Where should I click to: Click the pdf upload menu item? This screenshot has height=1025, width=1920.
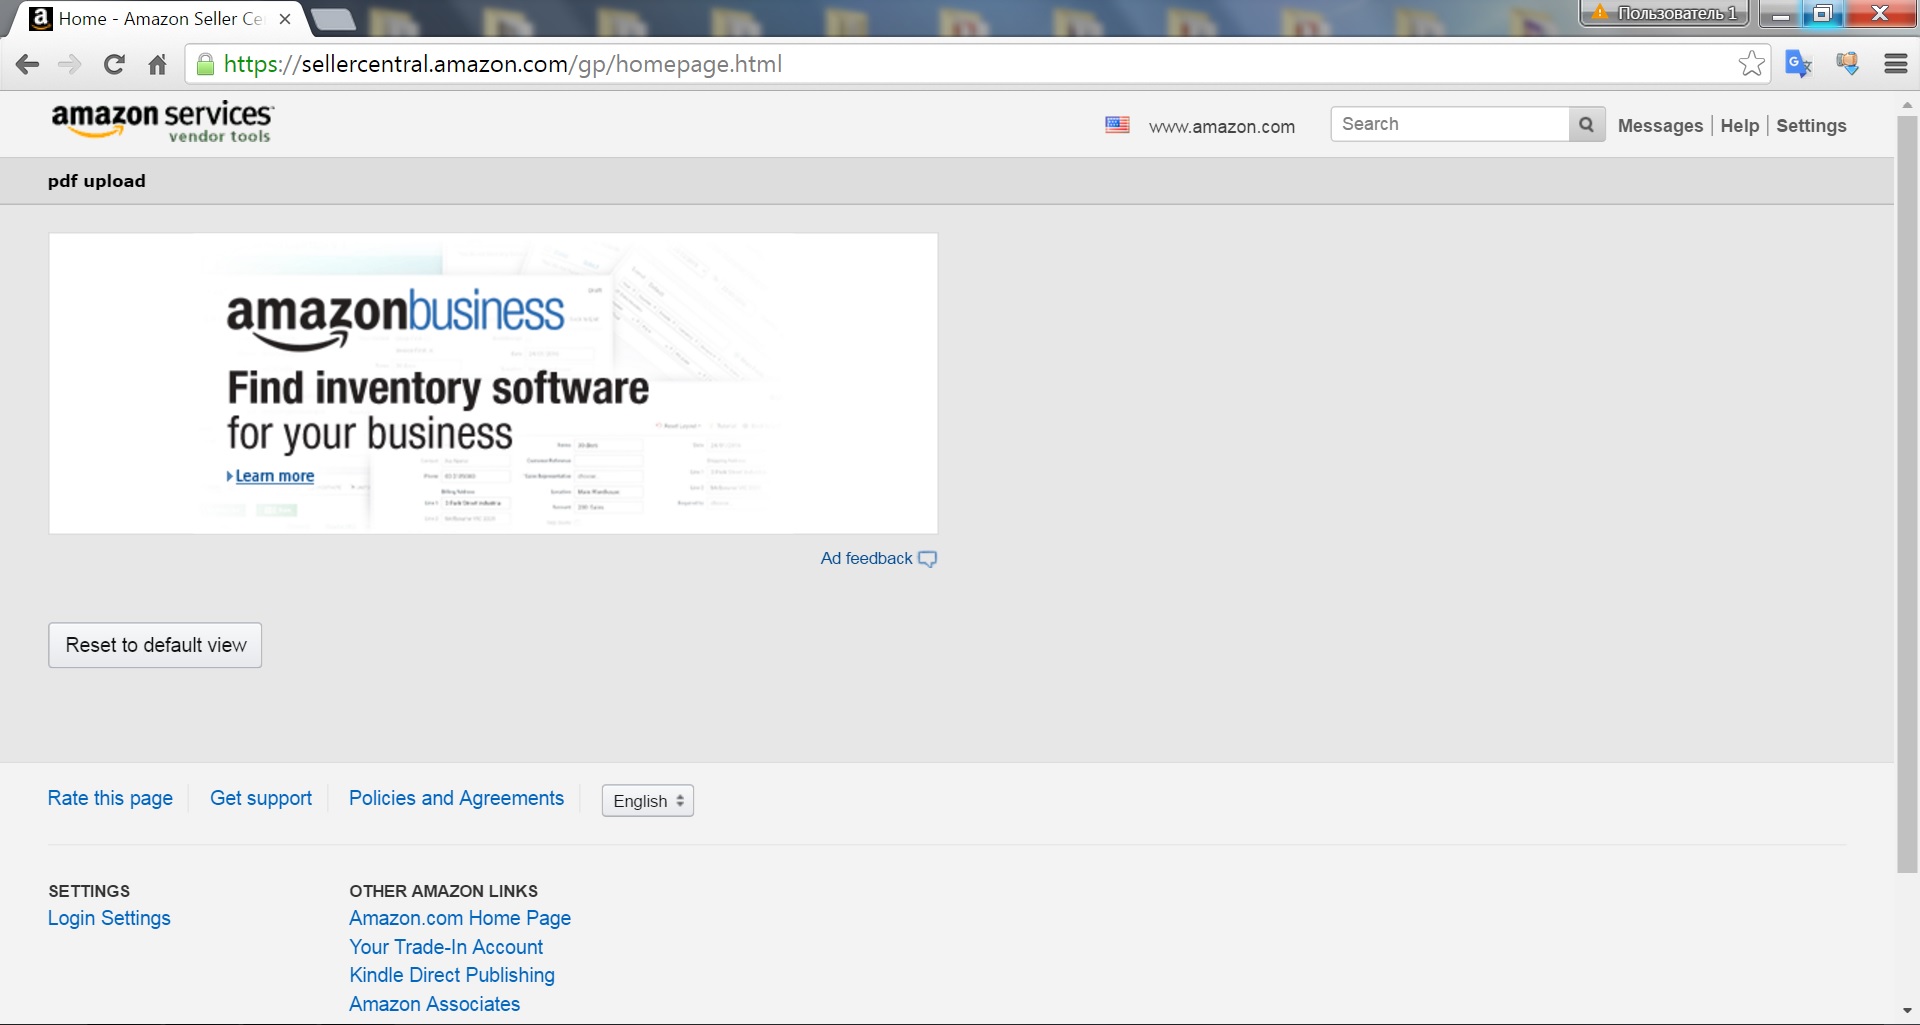click(97, 181)
